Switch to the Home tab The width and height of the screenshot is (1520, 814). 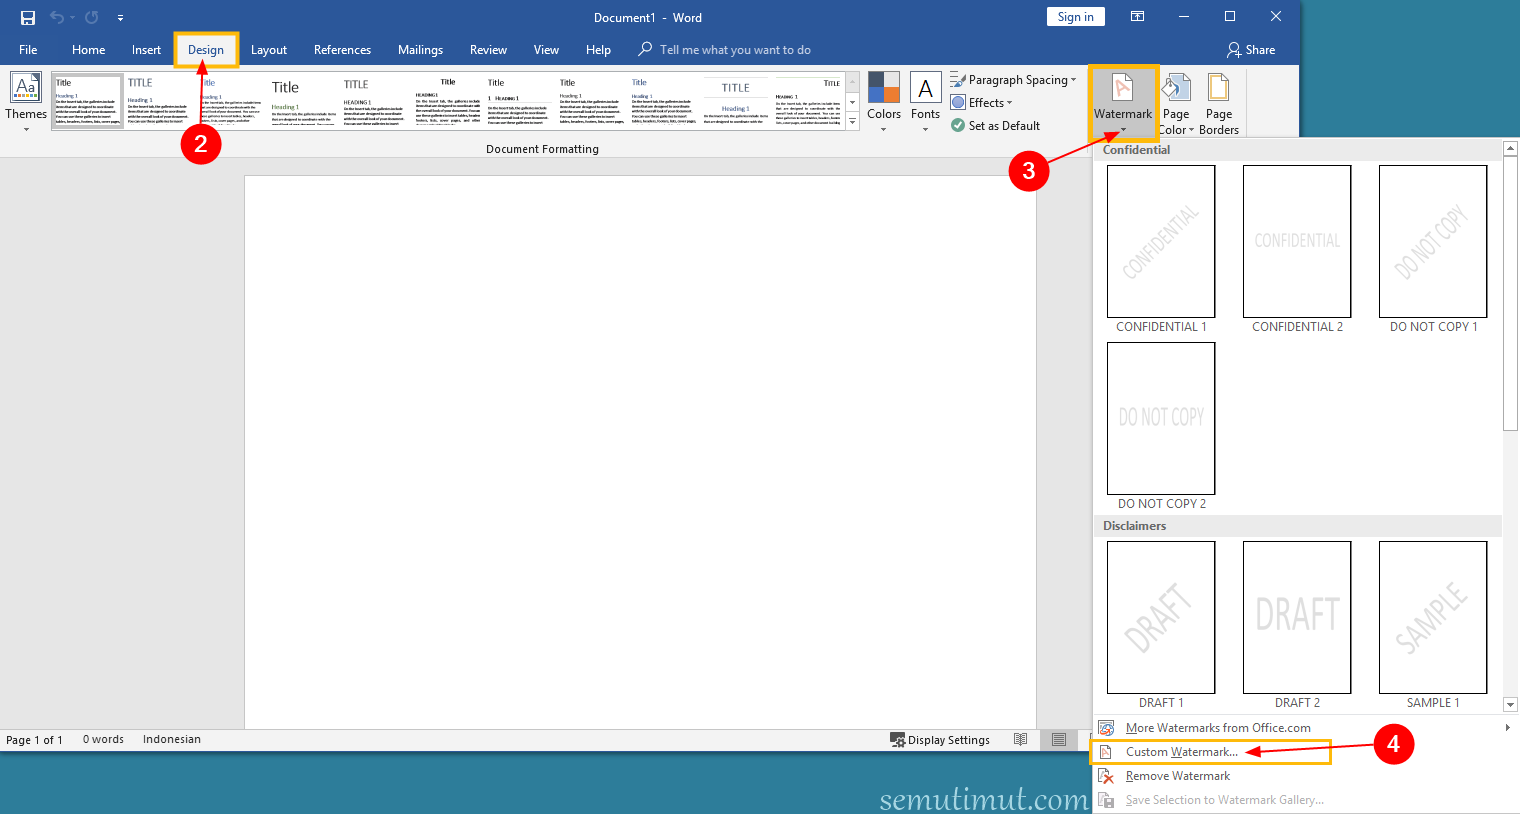(x=88, y=50)
